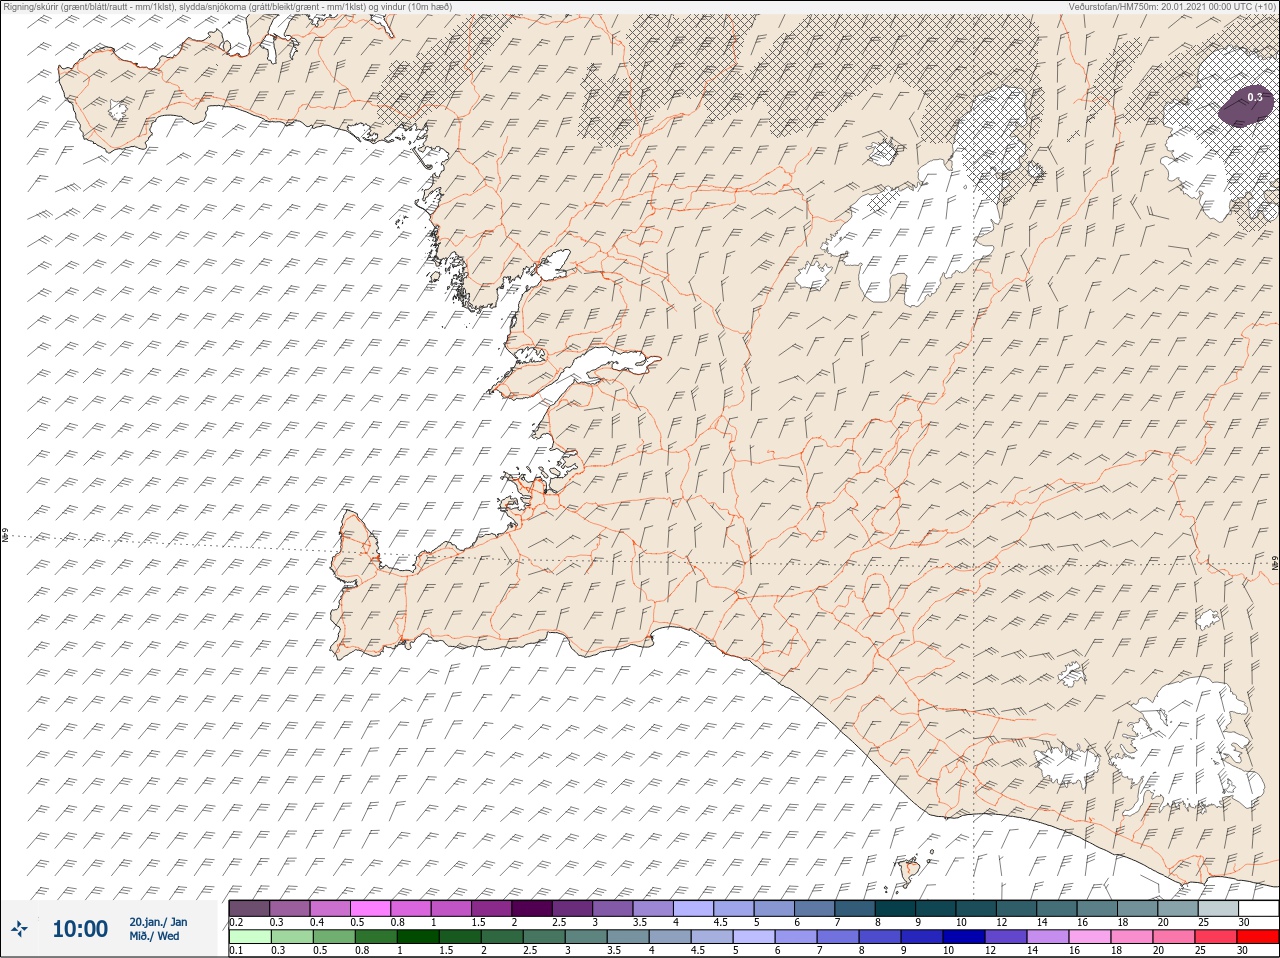Click the '0.2' label in upper legend
The width and height of the screenshot is (1280, 958).
click(x=236, y=921)
